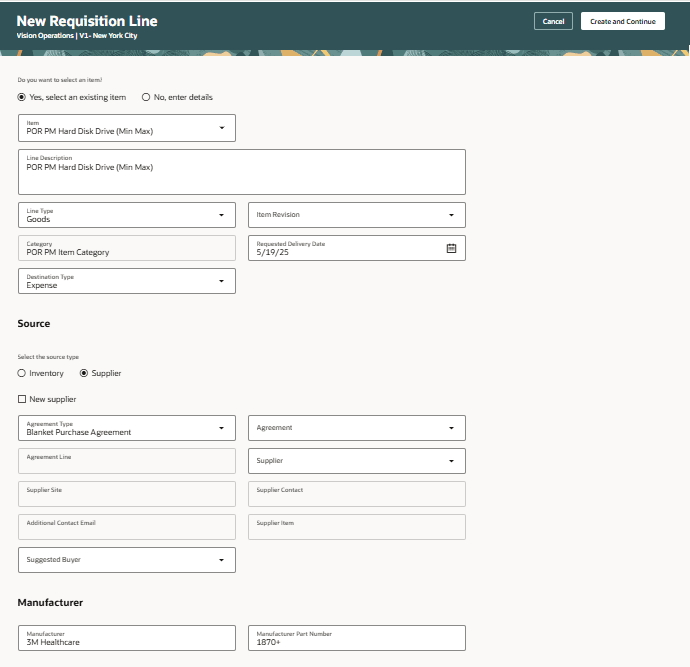Click 'Do you want to select an item?' label
This screenshot has width=690, height=667.
[x=59, y=80]
